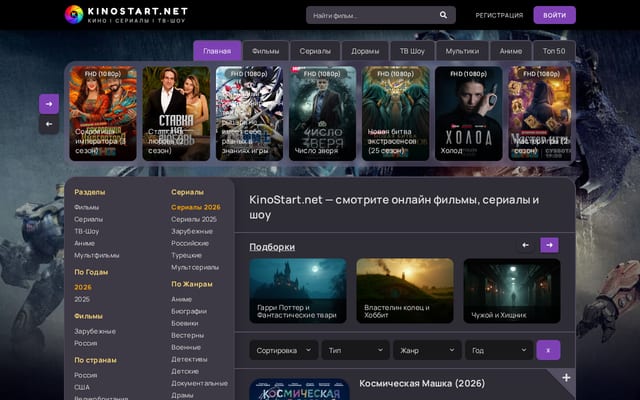Show next collections with the purple right arrow
This screenshot has width=640, height=400.
tap(549, 245)
